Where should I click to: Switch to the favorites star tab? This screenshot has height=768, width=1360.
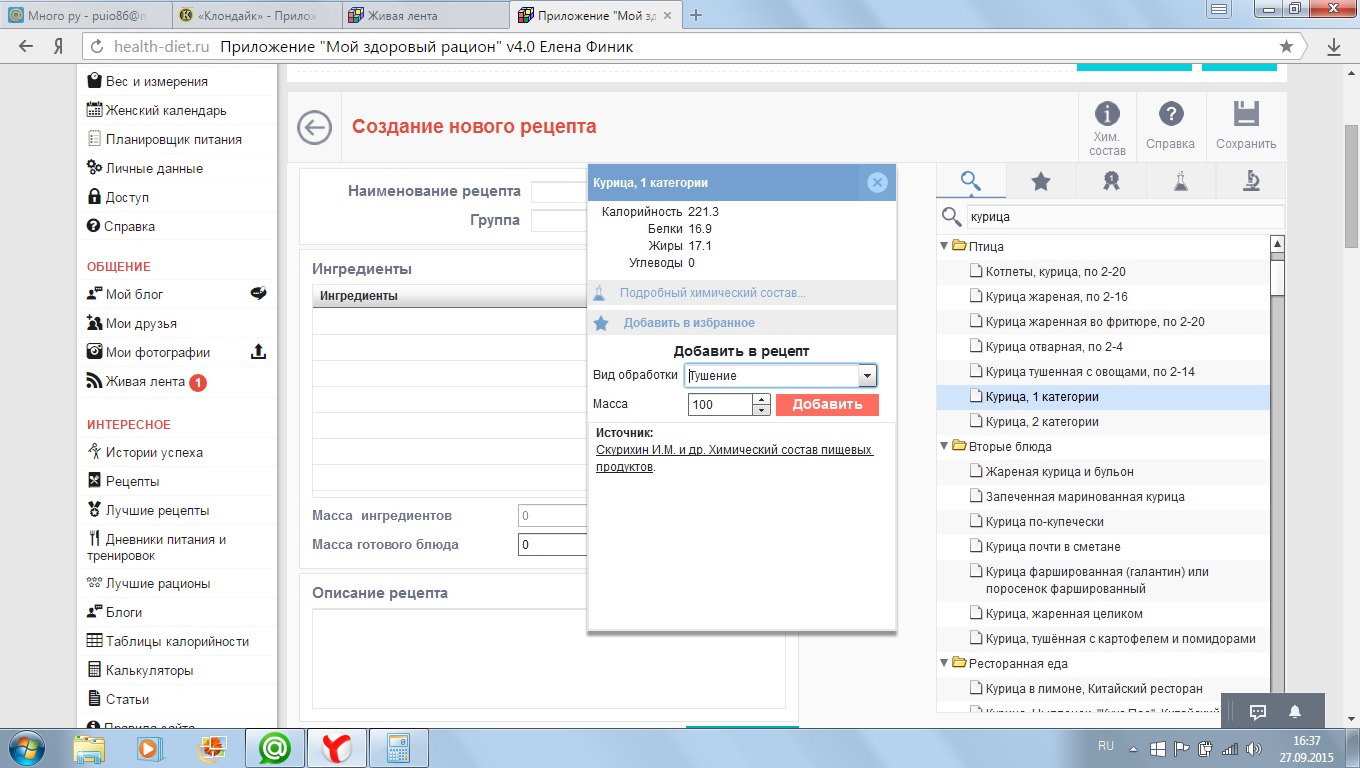click(x=1041, y=181)
